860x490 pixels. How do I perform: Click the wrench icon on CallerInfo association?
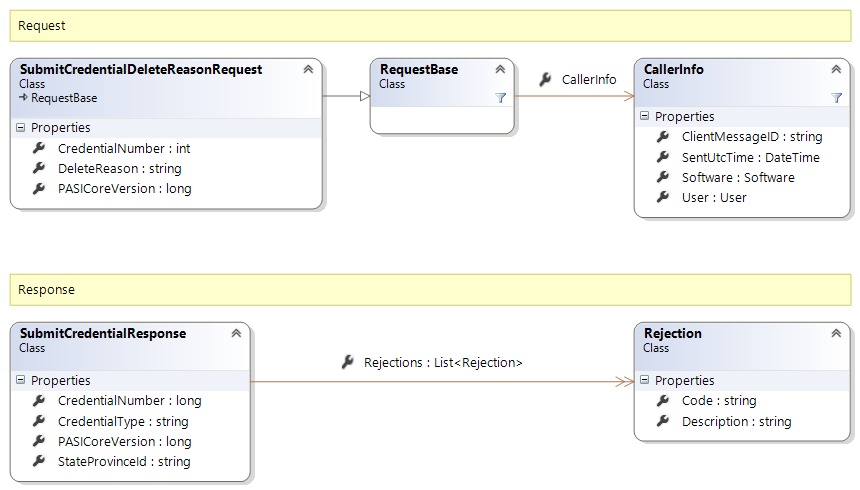[x=545, y=80]
